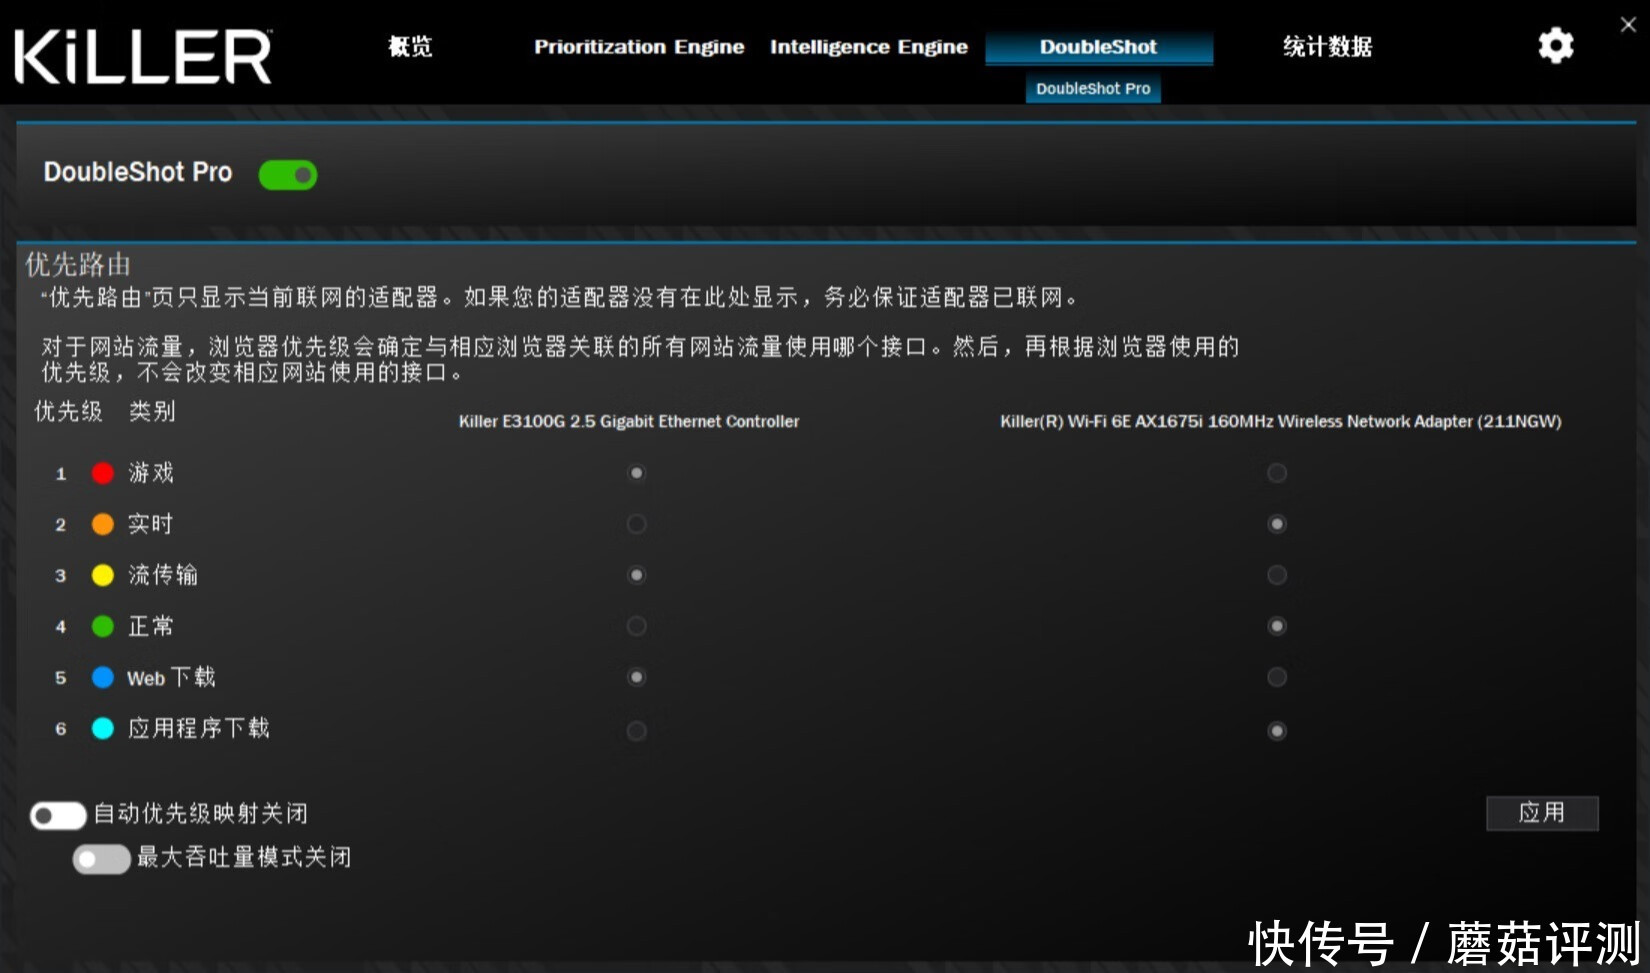
Task: Click the Web 下载 category label
Action: [171, 677]
